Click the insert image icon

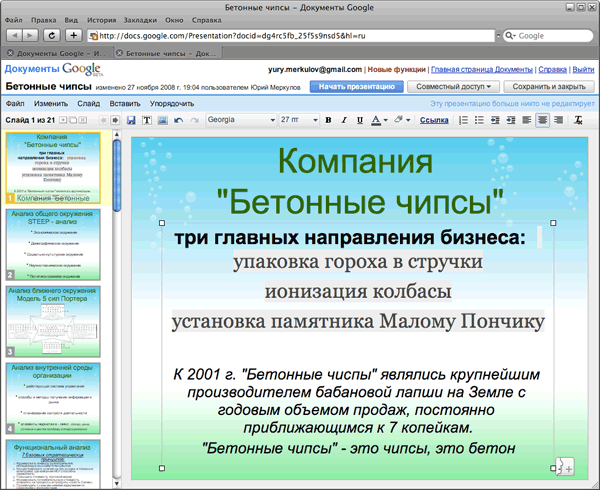(163, 120)
